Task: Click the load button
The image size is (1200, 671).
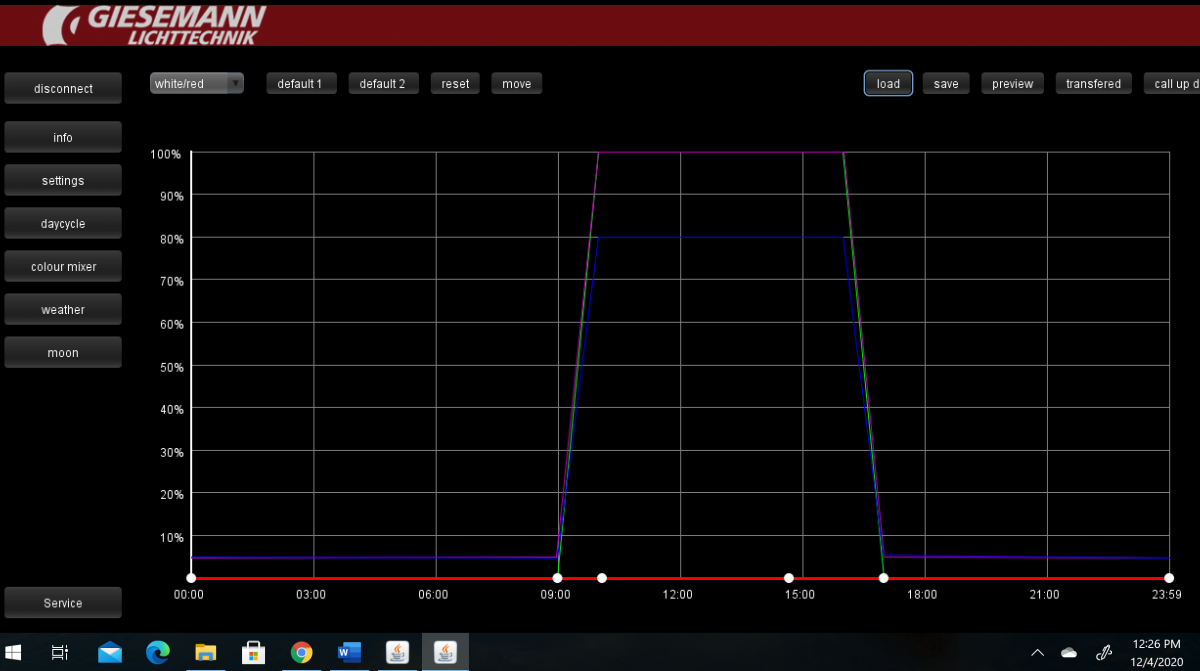Action: 888,84
